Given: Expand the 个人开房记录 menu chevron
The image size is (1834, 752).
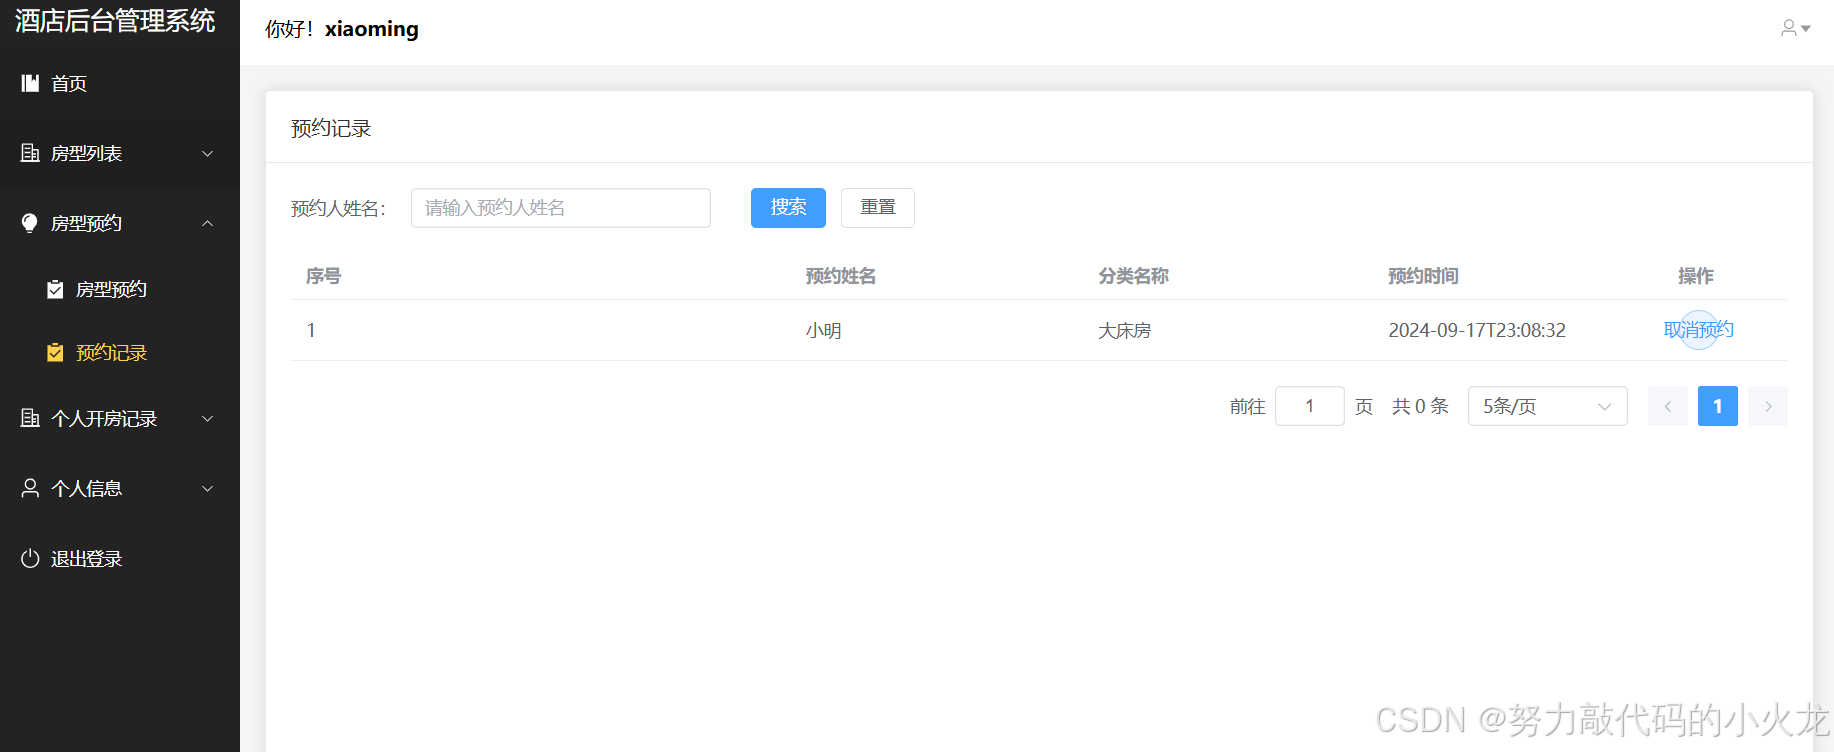Looking at the screenshot, I should pos(208,418).
